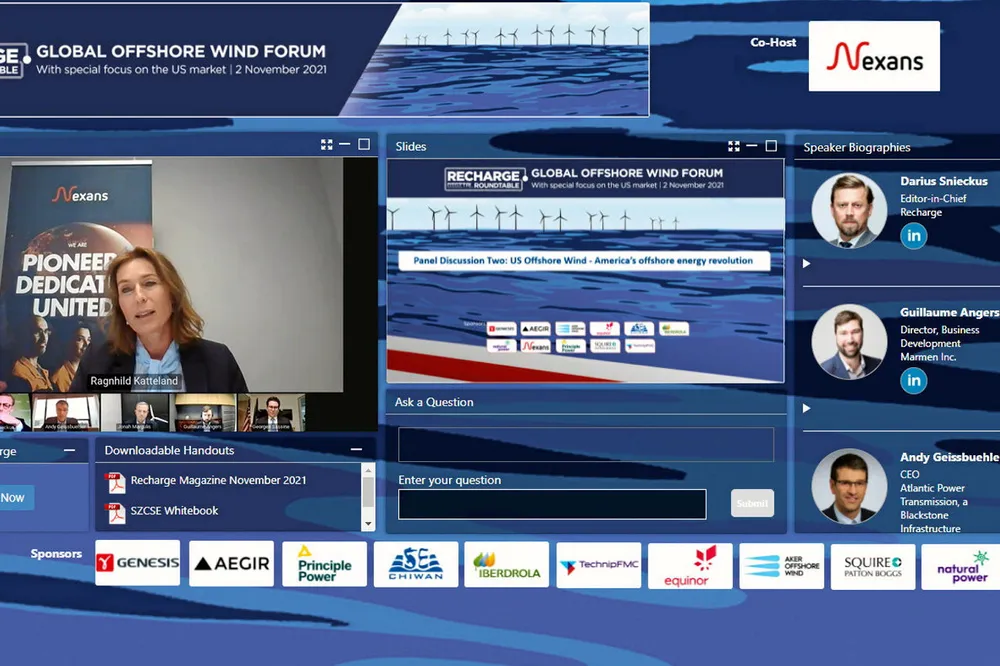Expand Guillaume Angers biography arrow
Screen dimensions: 1000x666
click(807, 408)
